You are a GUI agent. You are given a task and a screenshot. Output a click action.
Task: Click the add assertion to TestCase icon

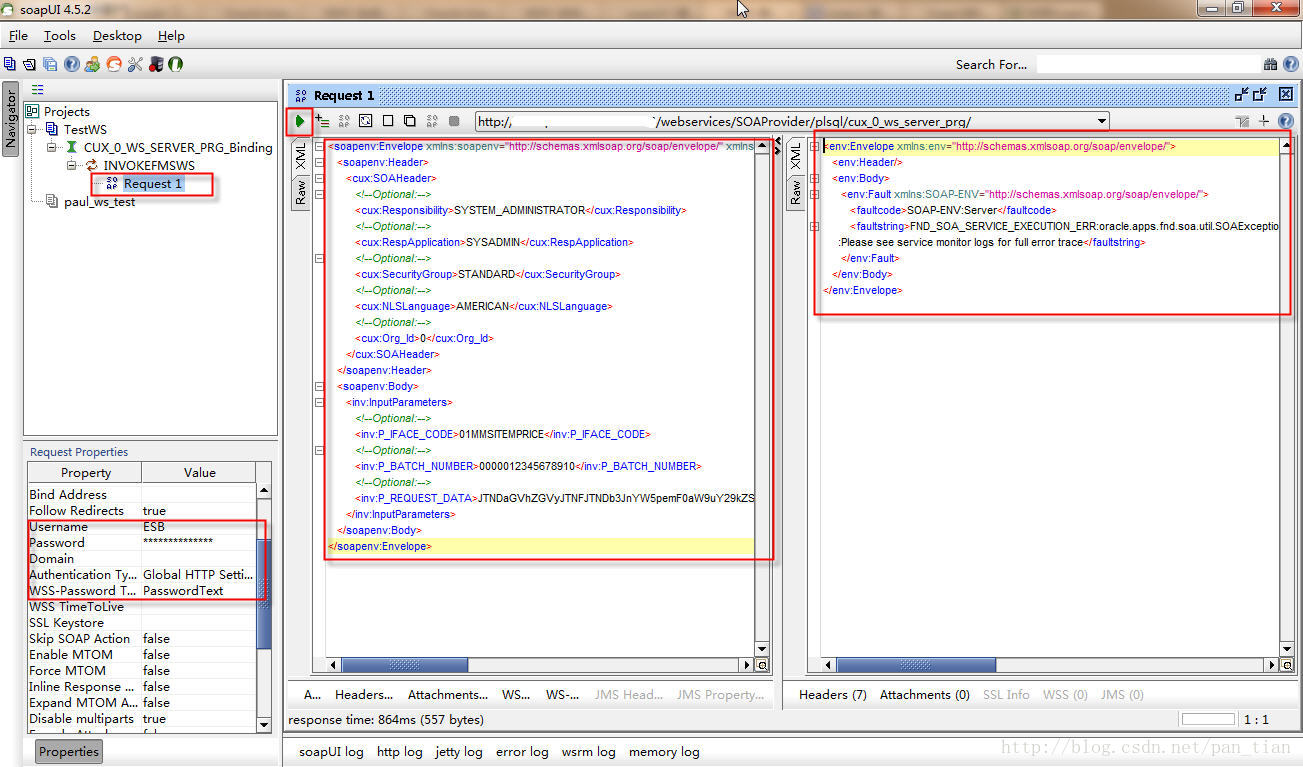[322, 121]
